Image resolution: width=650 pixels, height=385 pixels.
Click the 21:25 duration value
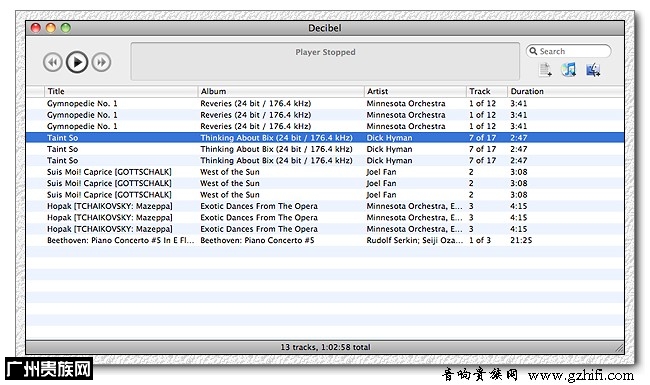[x=521, y=240]
